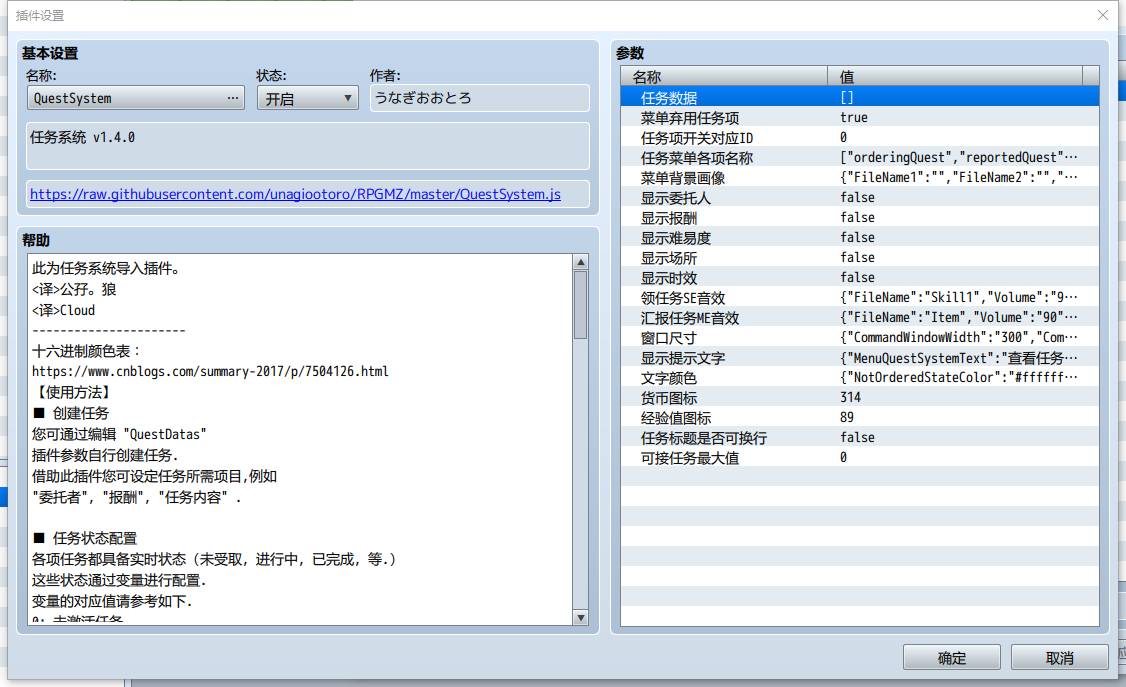Screen dimensions: 1126x687
Task: Select the 任务菜单各项名称 parameter
Action: pyautogui.click(x=860, y=157)
